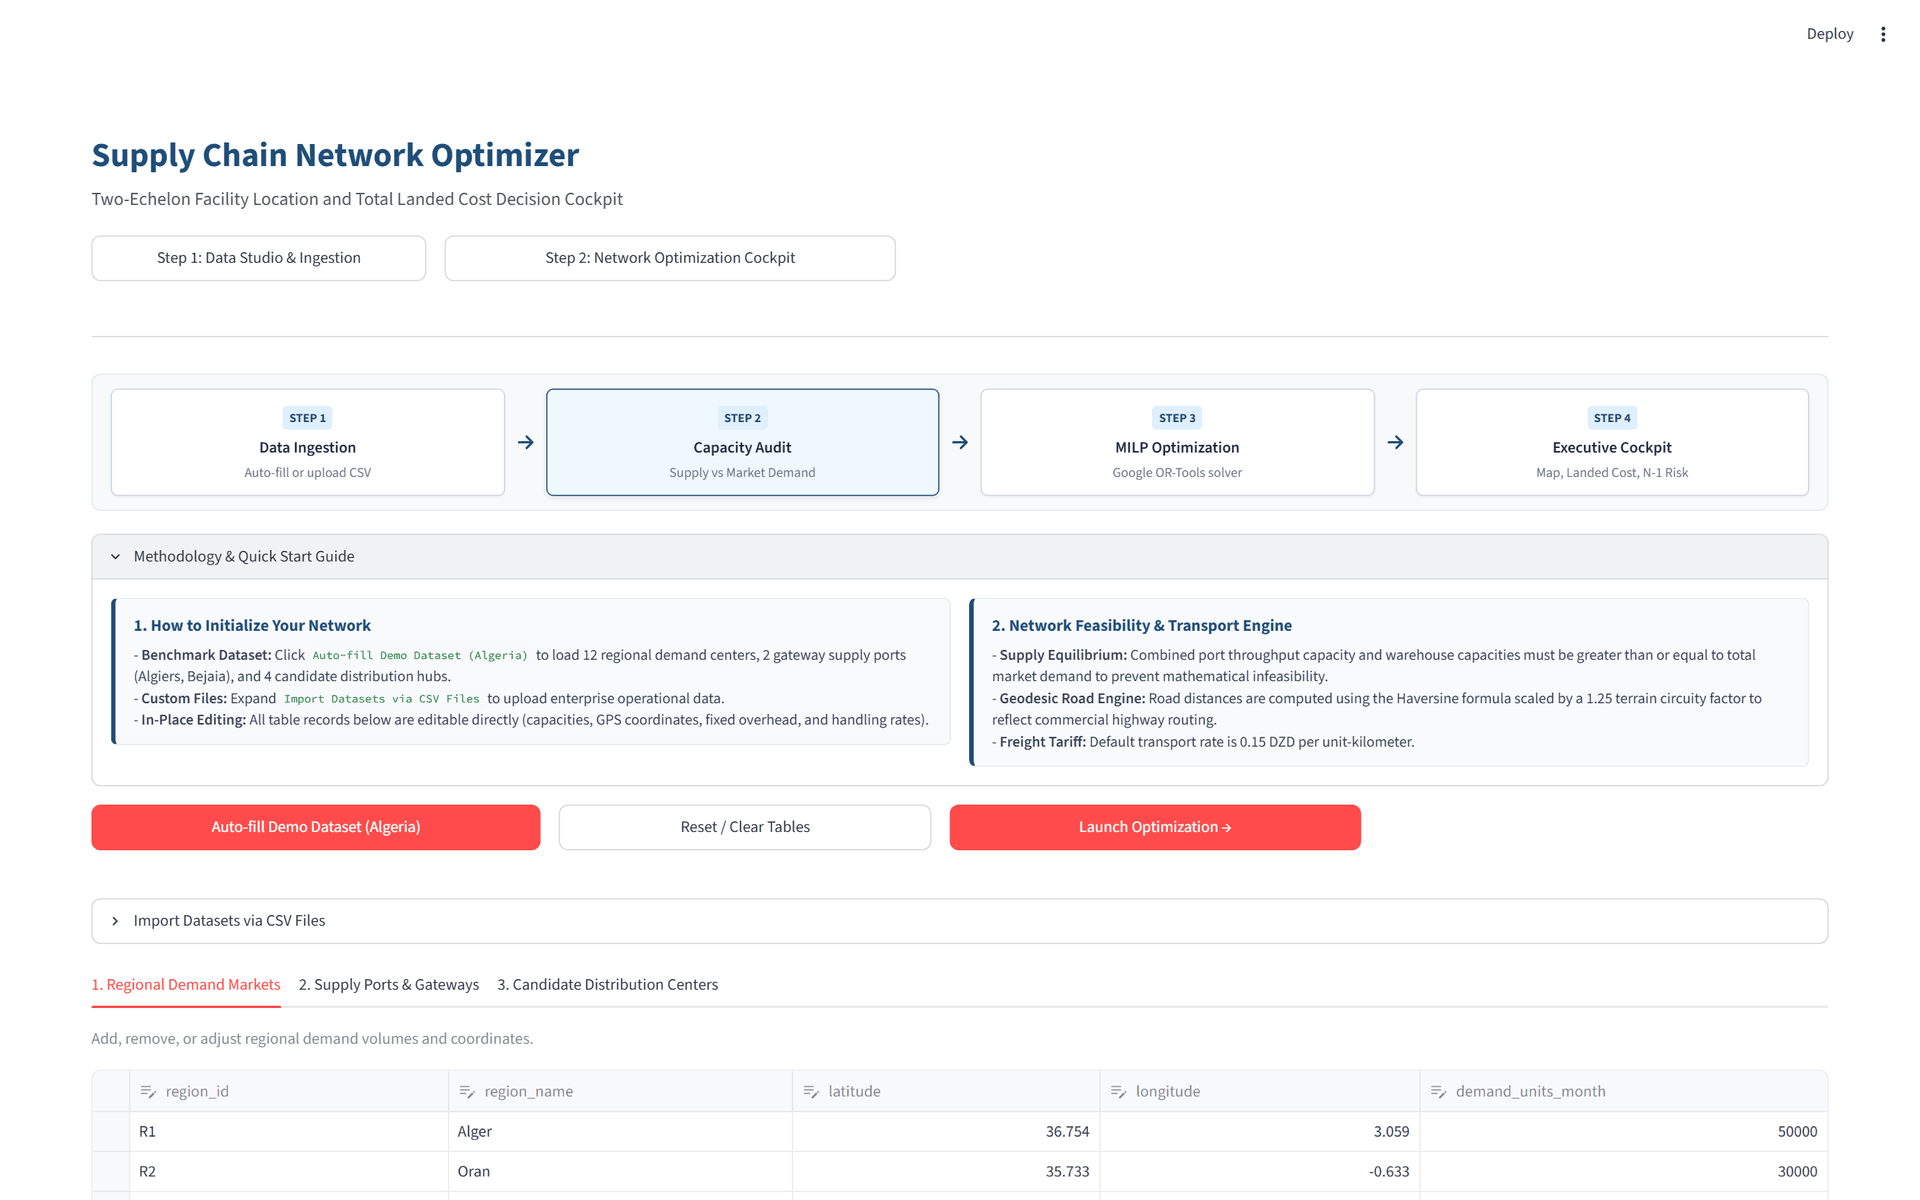Switch to Supply Ports & Gateways tab

point(389,985)
